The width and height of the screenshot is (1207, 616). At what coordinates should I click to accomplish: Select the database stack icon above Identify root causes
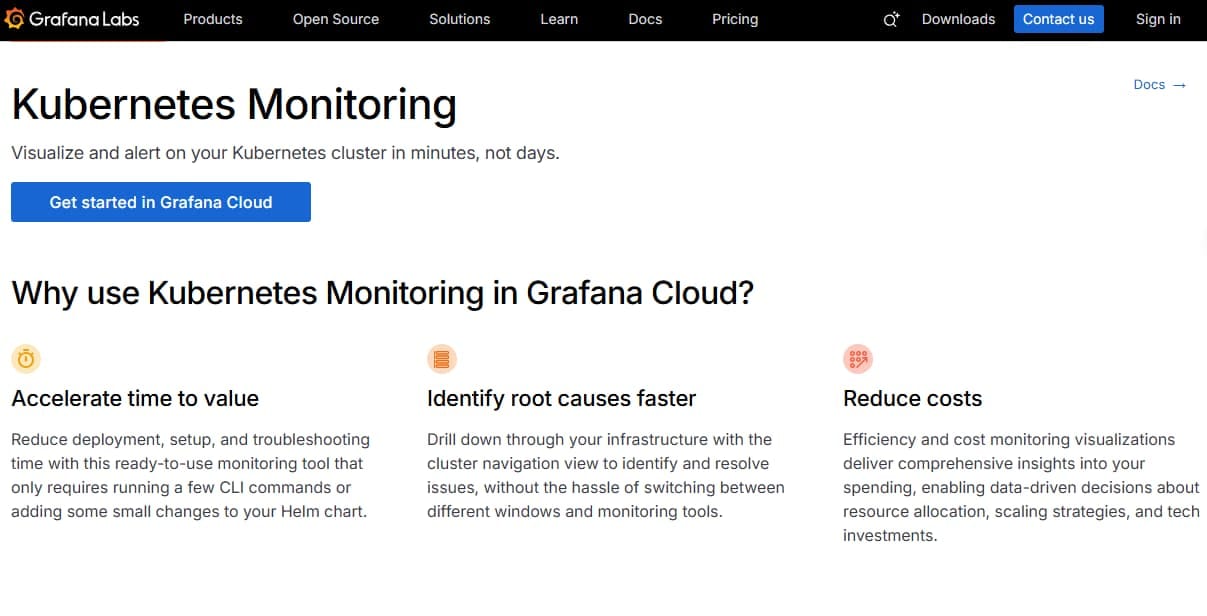(x=441, y=358)
